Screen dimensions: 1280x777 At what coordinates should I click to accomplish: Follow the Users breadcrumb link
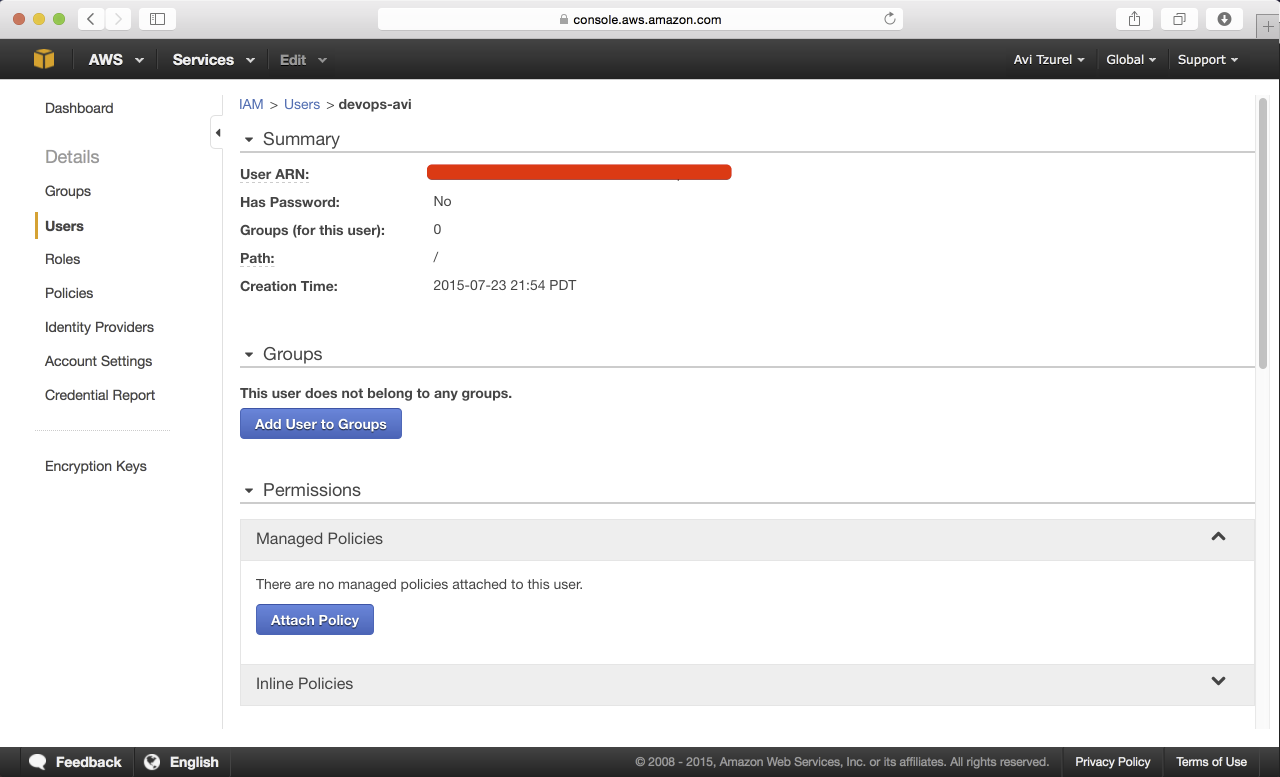[302, 104]
